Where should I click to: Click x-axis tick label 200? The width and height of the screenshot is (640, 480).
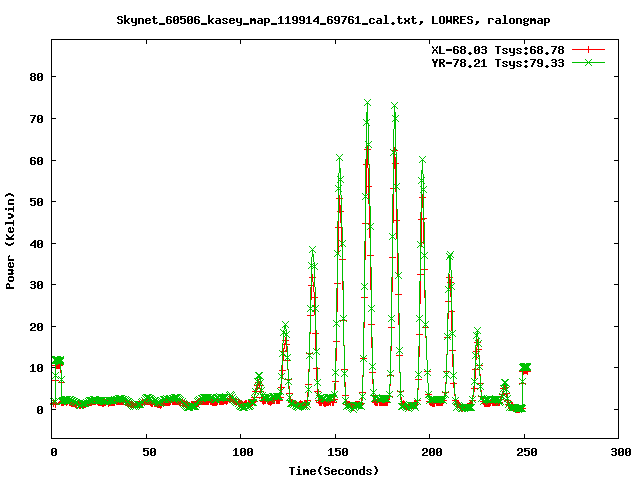pos(432,452)
